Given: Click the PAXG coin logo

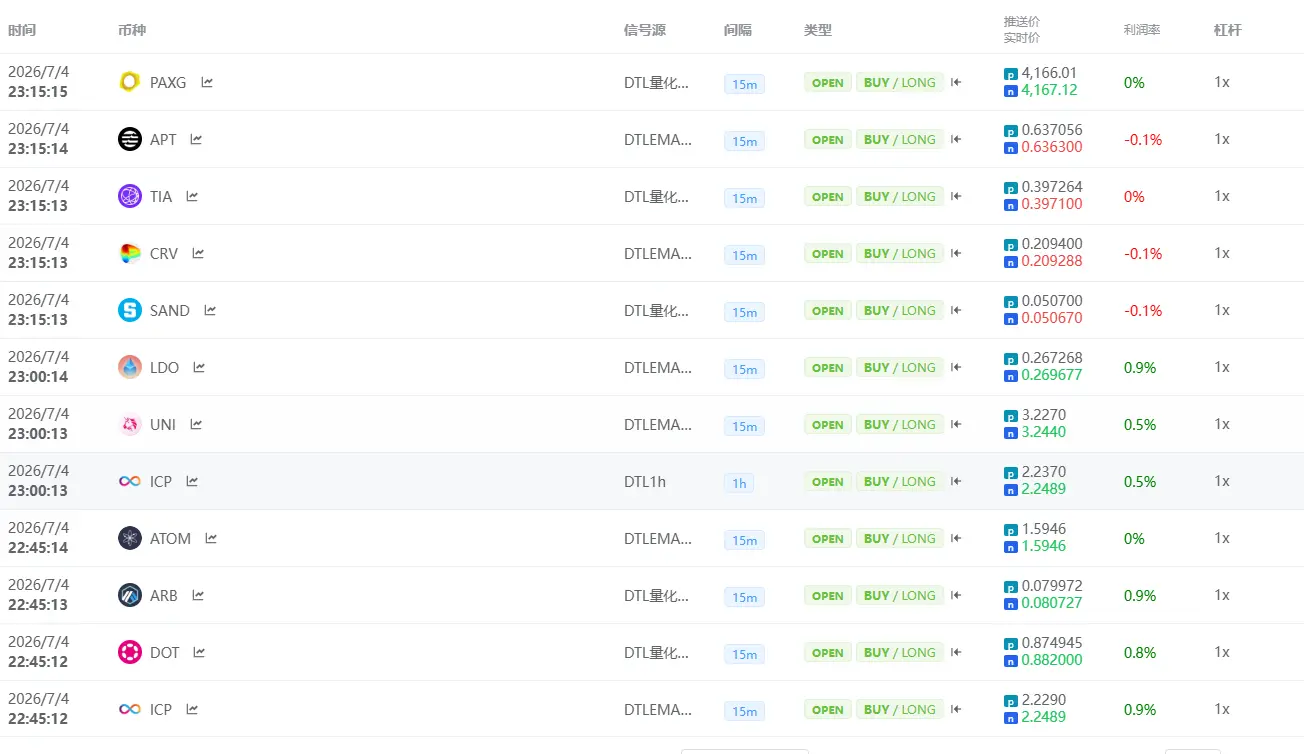Looking at the screenshot, I should point(130,82).
